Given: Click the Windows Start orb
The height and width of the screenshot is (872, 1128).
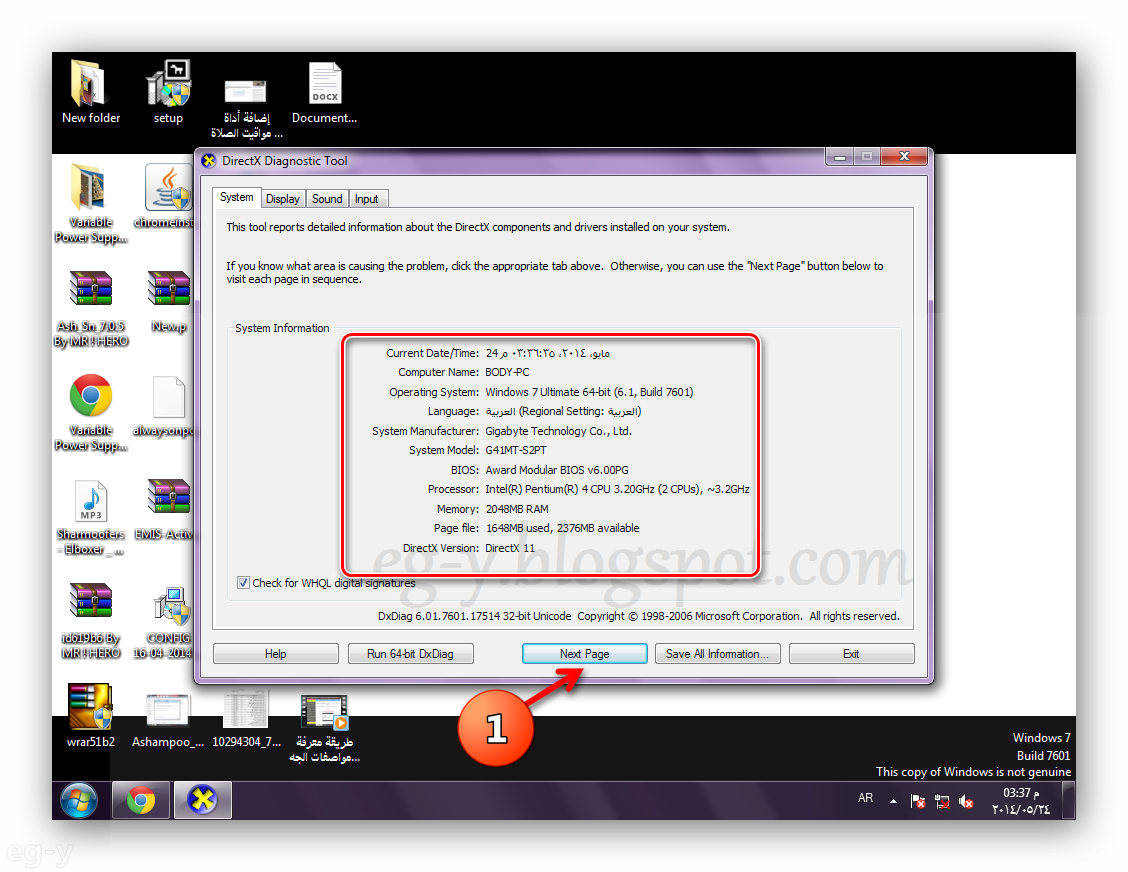Looking at the screenshot, I should pyautogui.click(x=79, y=799).
